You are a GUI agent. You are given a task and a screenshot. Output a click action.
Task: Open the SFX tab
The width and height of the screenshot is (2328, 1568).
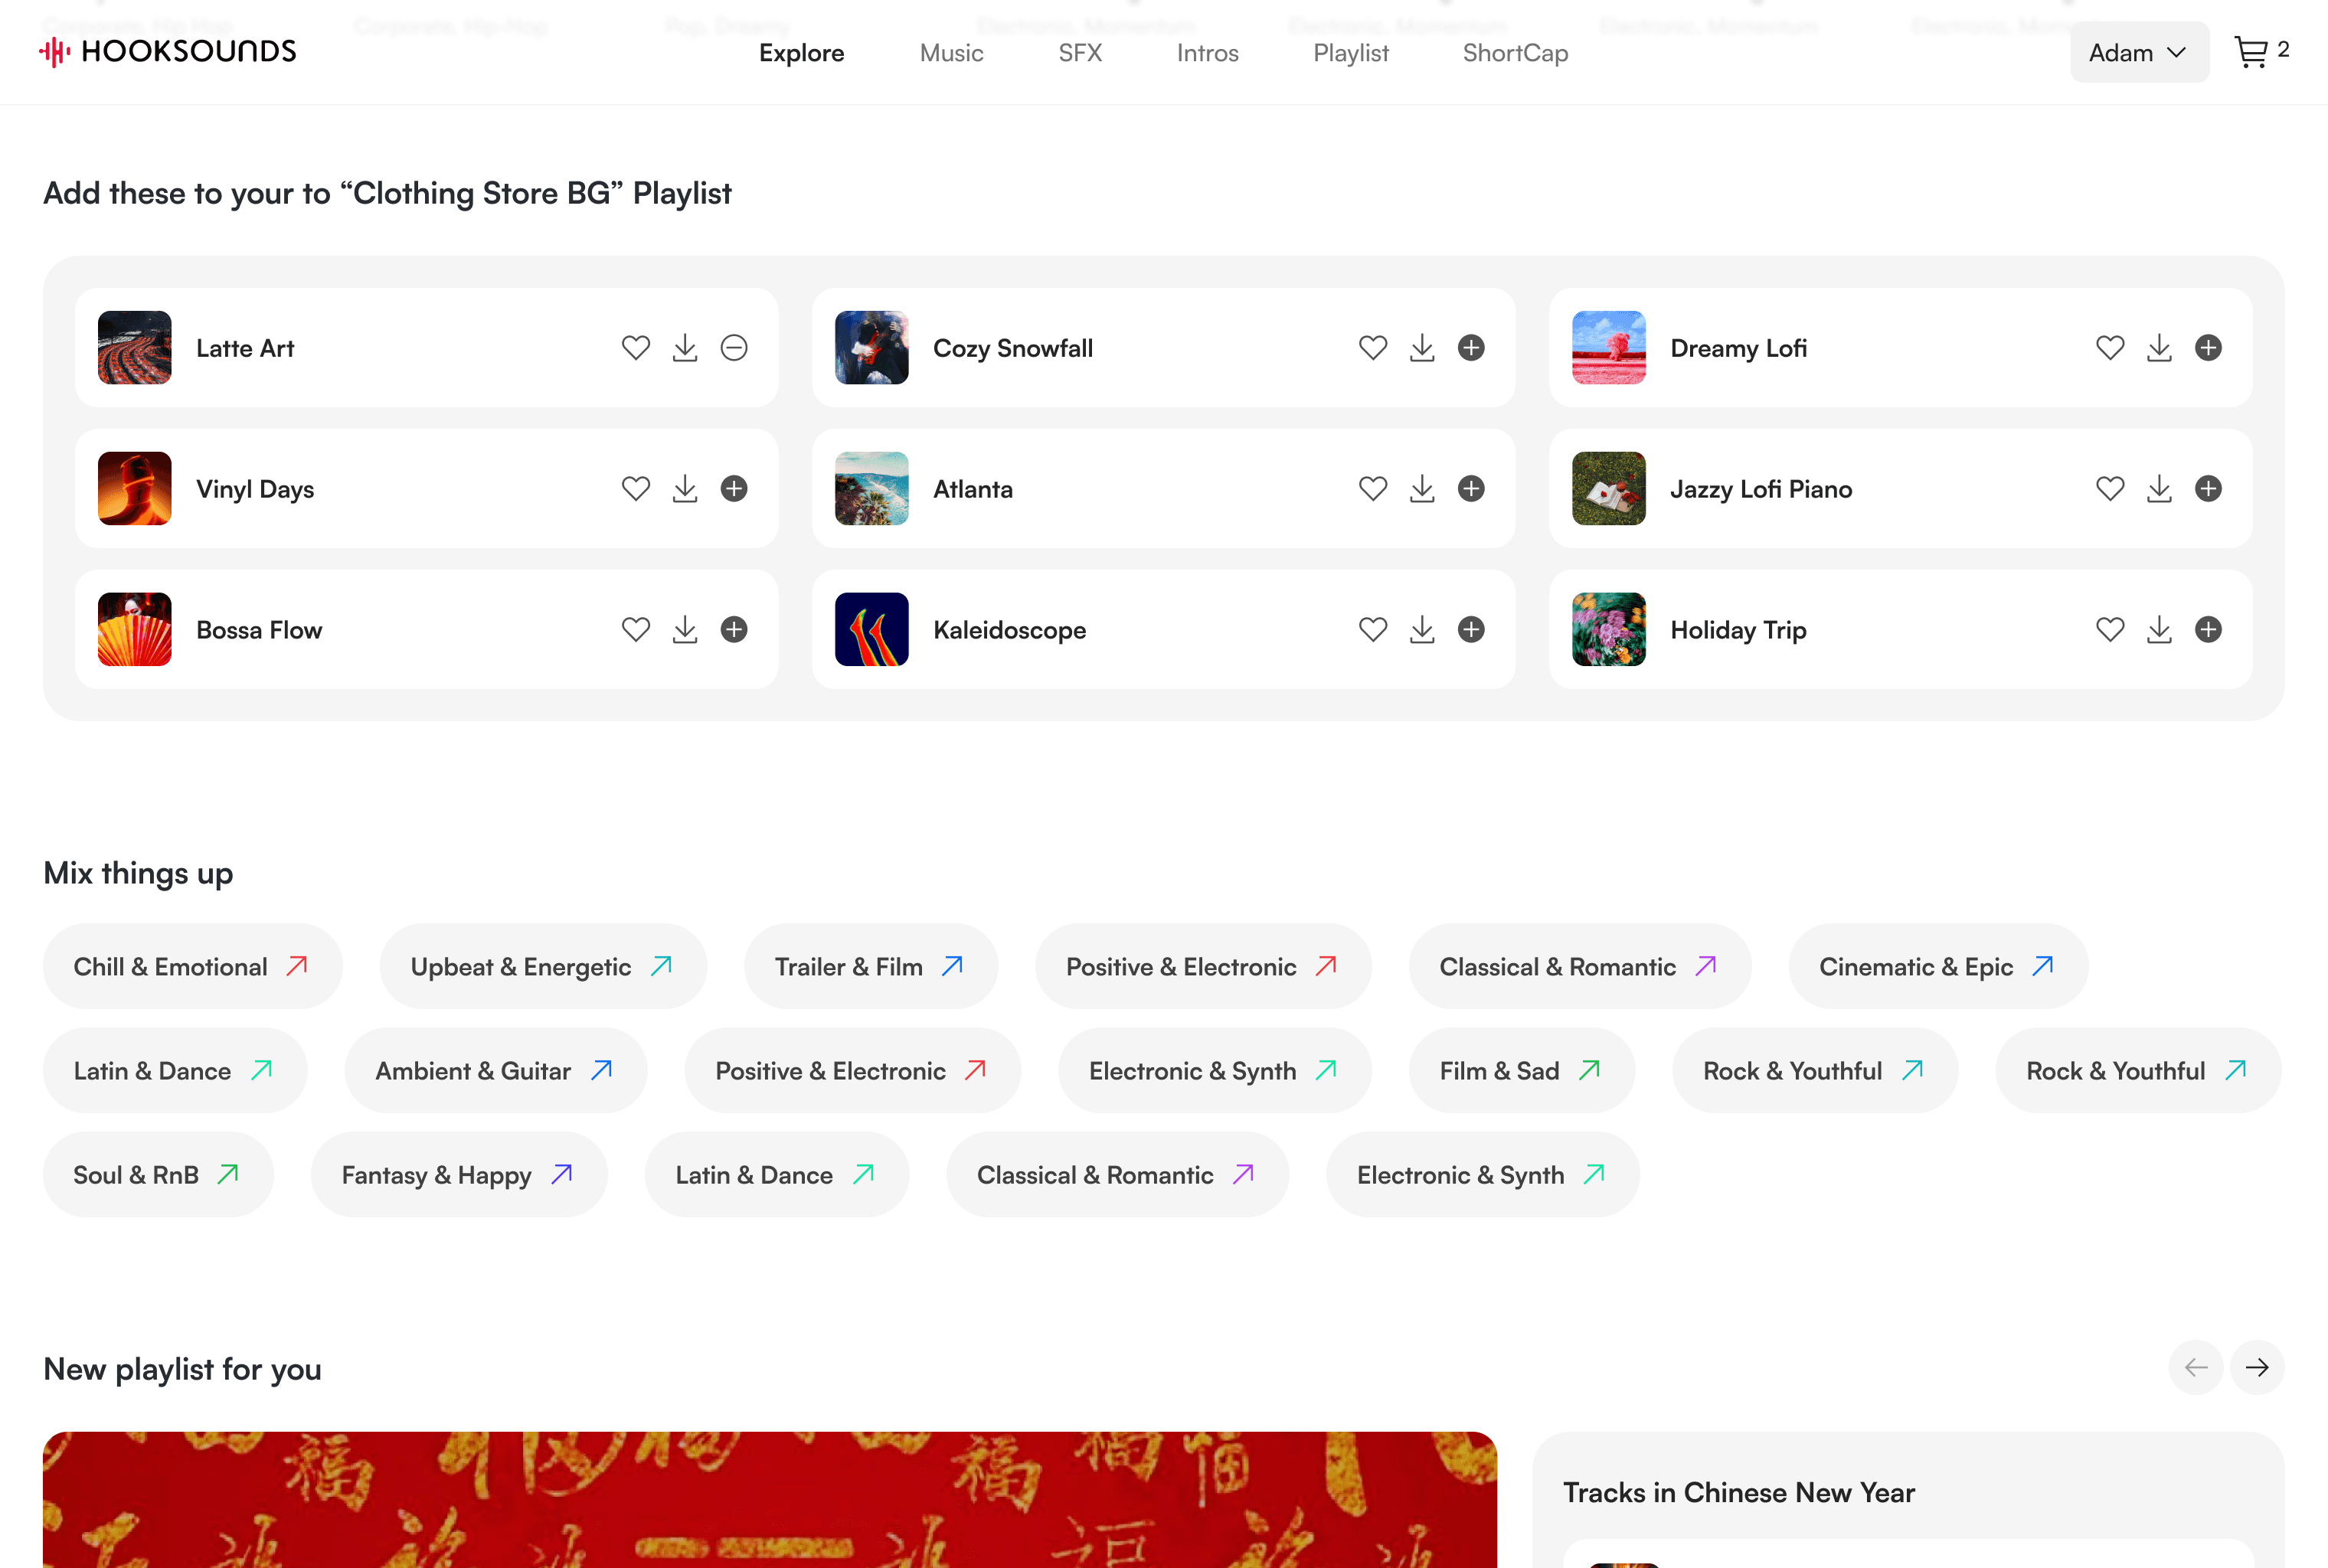[1080, 53]
